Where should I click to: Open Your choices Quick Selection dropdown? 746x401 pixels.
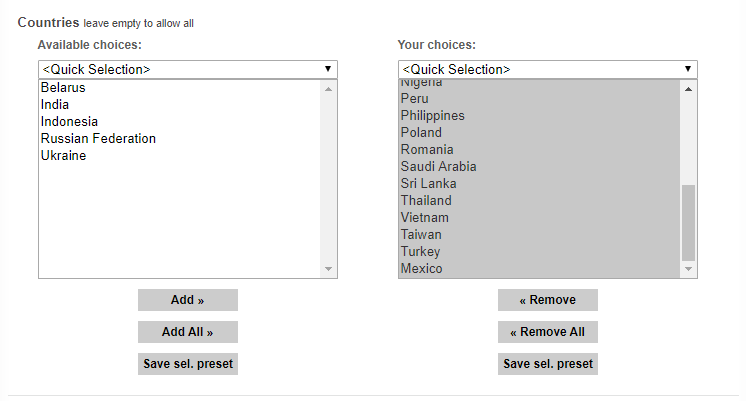tap(547, 69)
